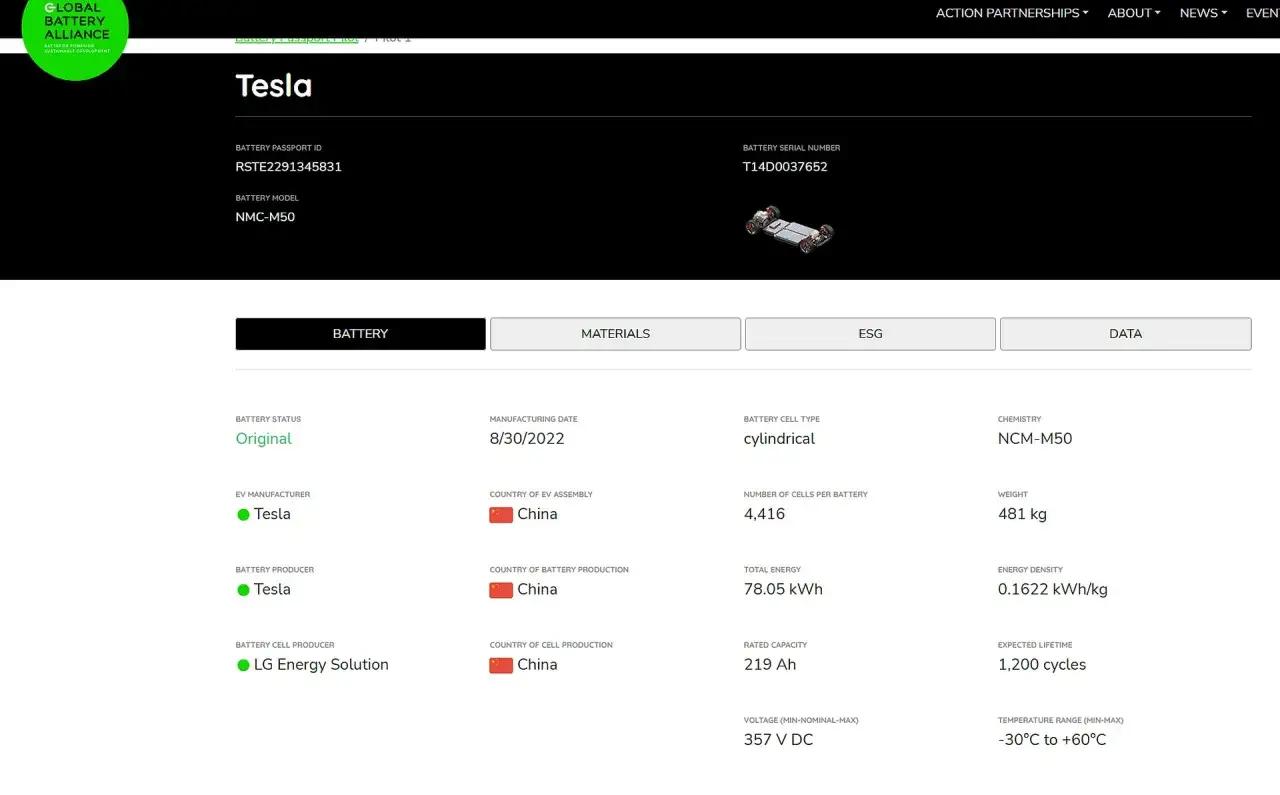Open the Battery Passport Pilot breadcrumb link
1280x795 pixels.
(x=297, y=38)
